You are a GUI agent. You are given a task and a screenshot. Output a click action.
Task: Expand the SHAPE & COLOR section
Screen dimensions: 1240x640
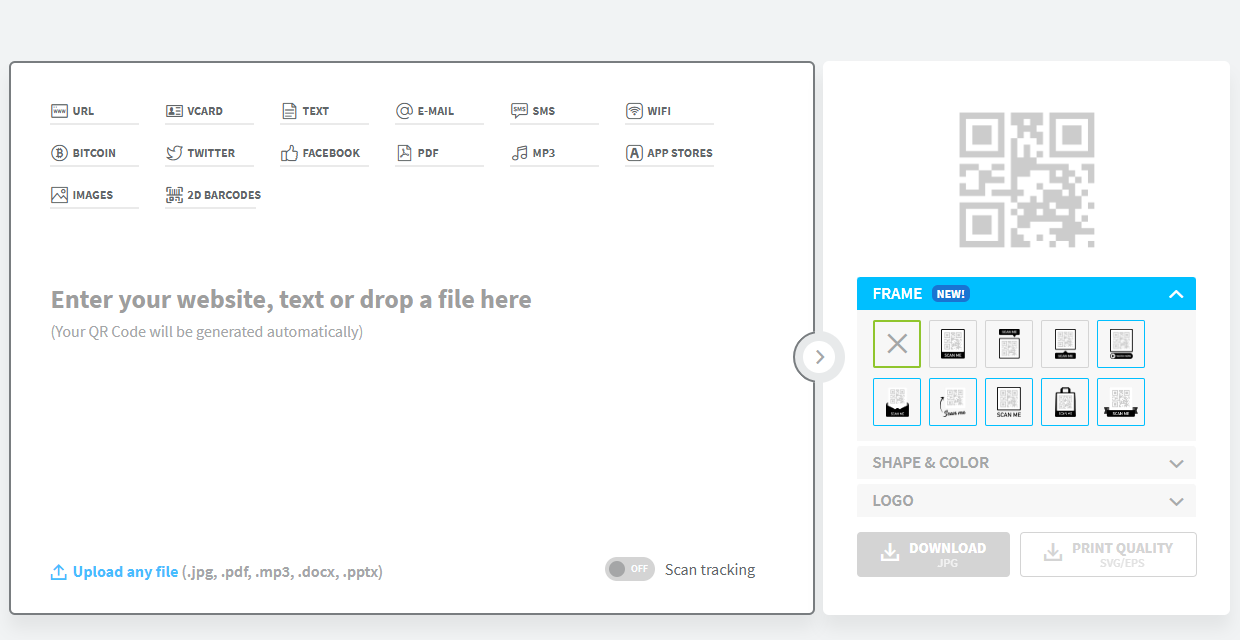[1026, 463]
